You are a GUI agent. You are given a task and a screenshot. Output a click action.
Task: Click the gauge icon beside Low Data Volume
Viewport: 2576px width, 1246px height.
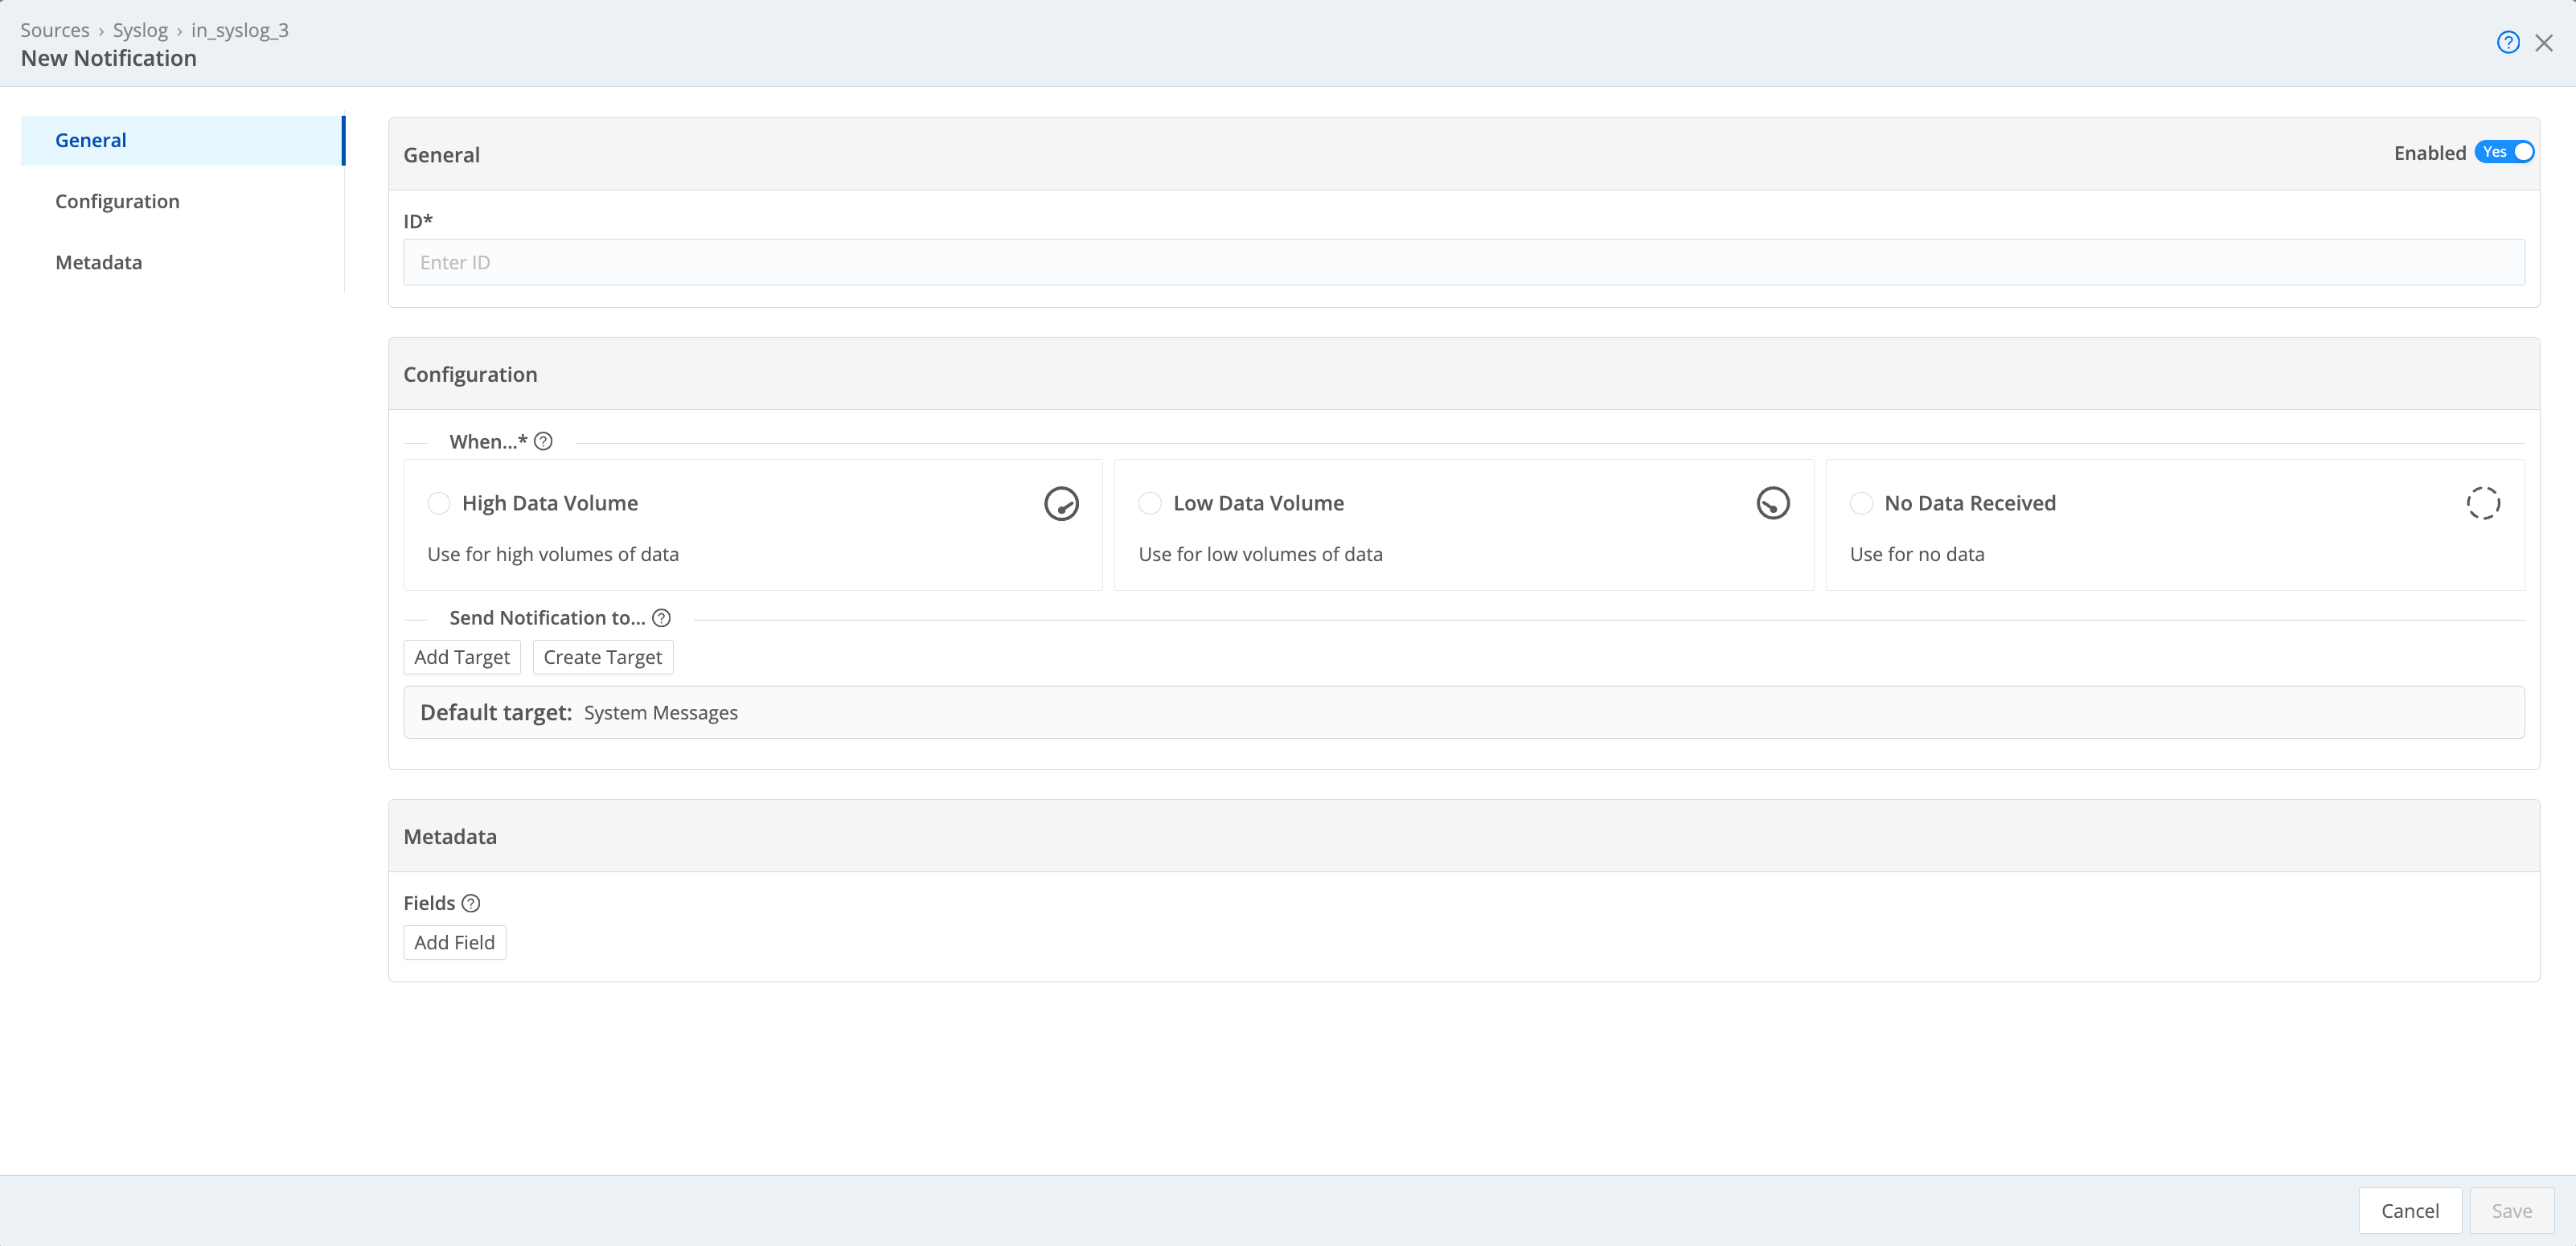[x=1772, y=503]
